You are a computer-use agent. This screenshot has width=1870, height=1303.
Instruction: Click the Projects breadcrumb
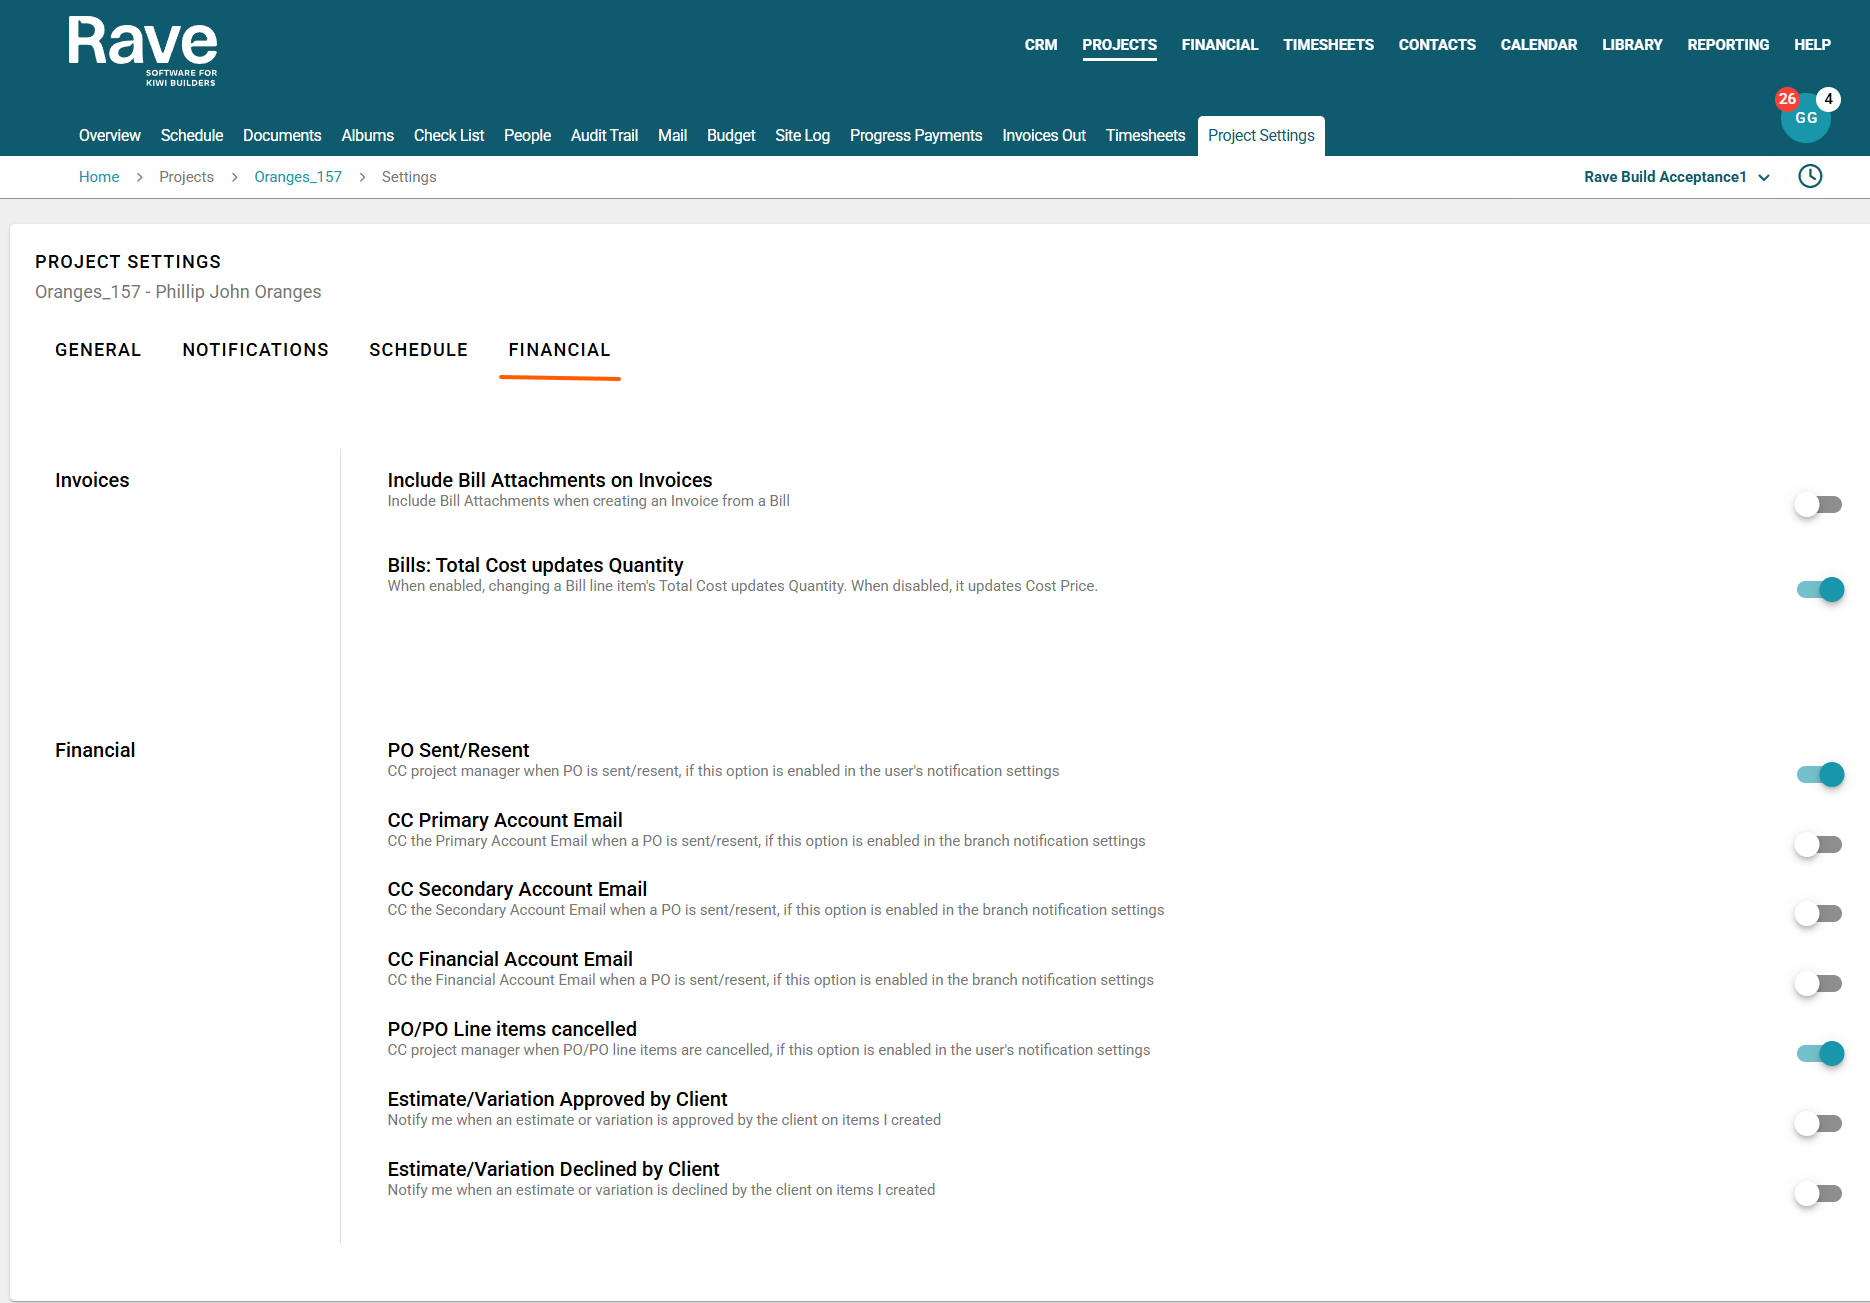[186, 177]
